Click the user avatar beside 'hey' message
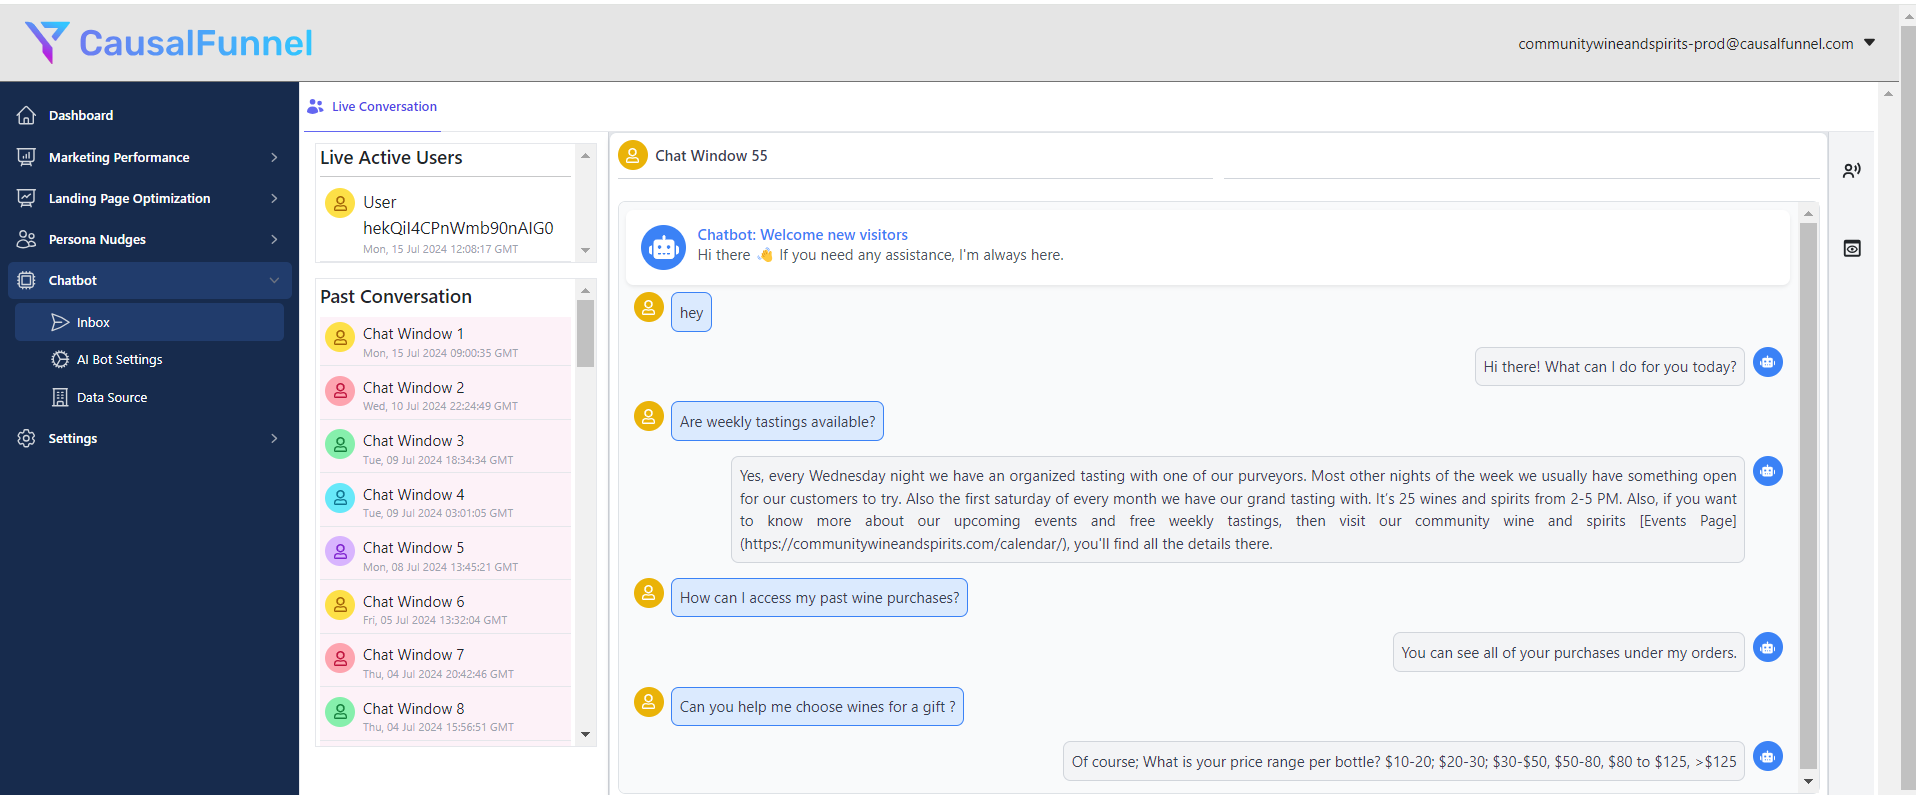This screenshot has height=795, width=1916. click(x=649, y=307)
